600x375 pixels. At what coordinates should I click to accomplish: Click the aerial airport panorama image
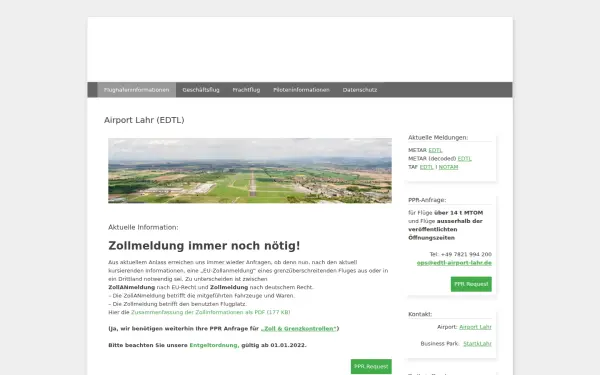coord(250,171)
